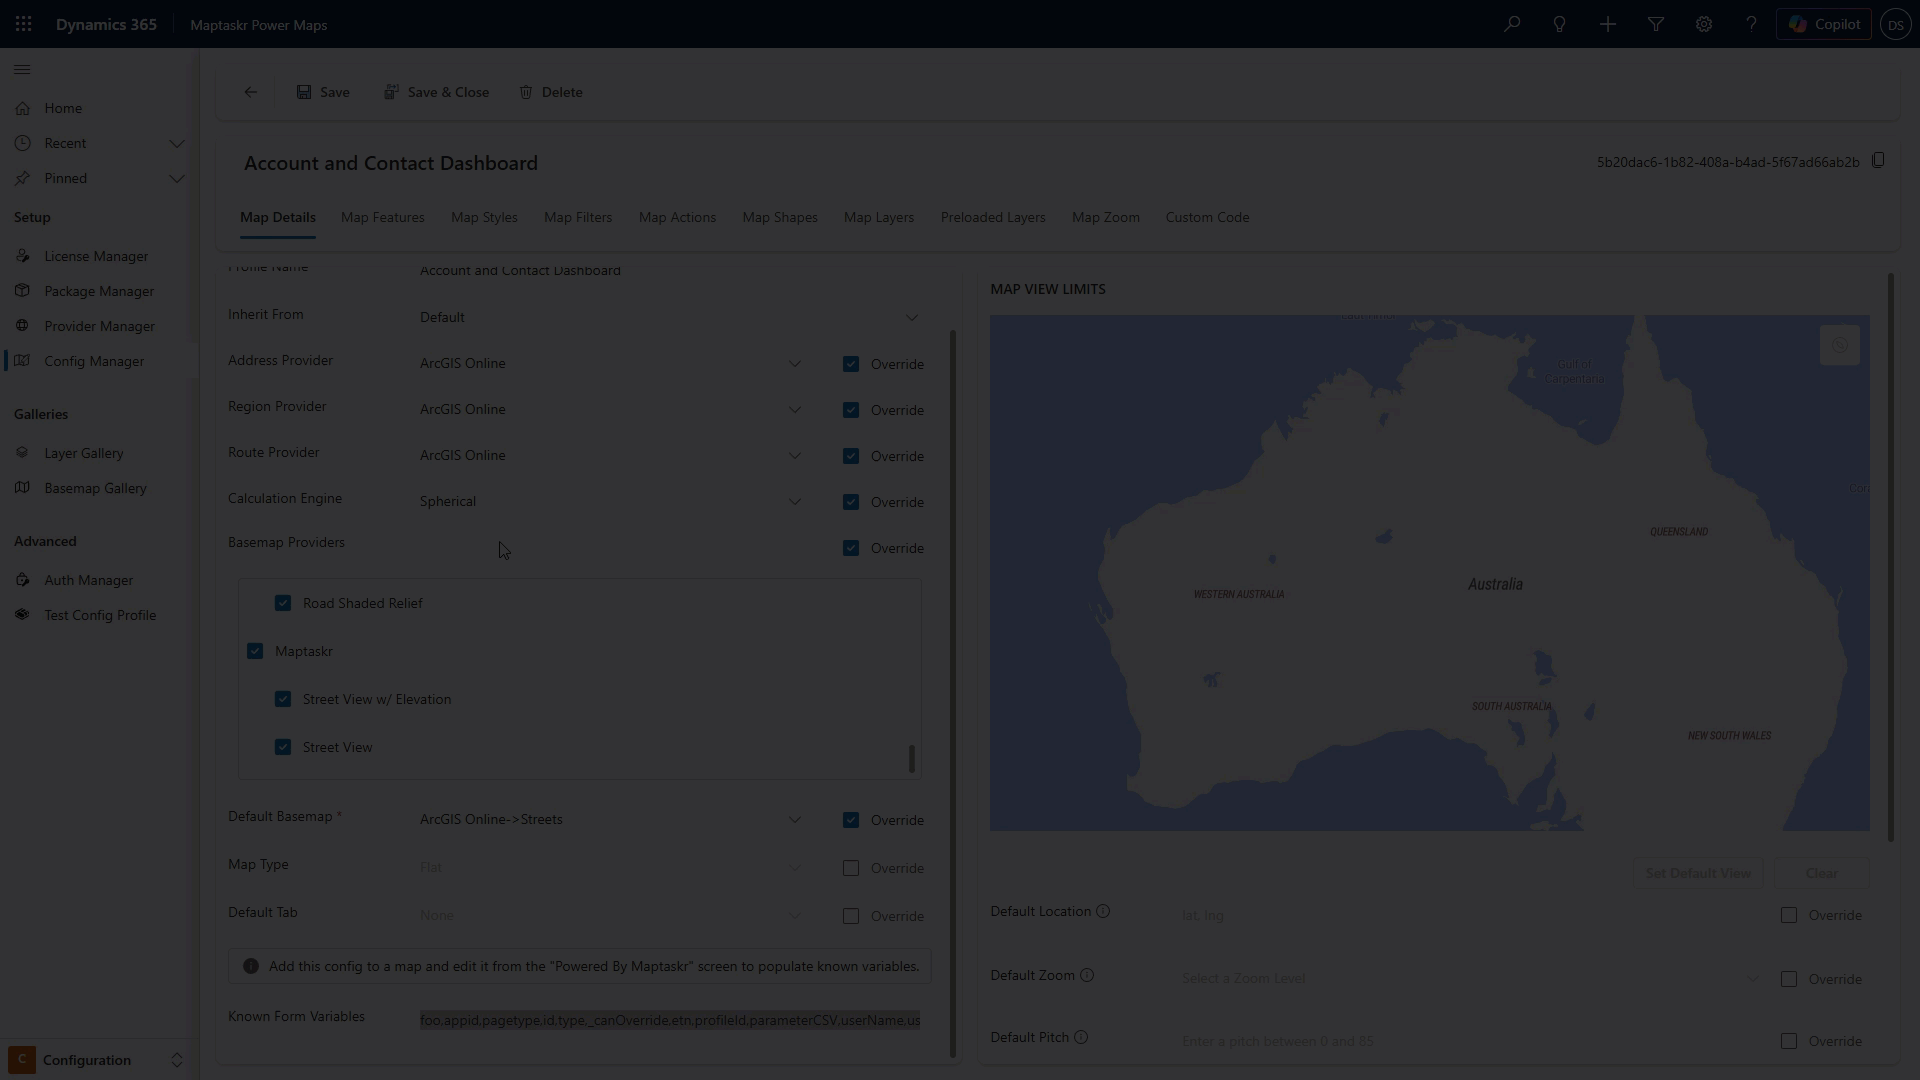
Task: Open the app launcher waffle icon
Action: (x=24, y=24)
